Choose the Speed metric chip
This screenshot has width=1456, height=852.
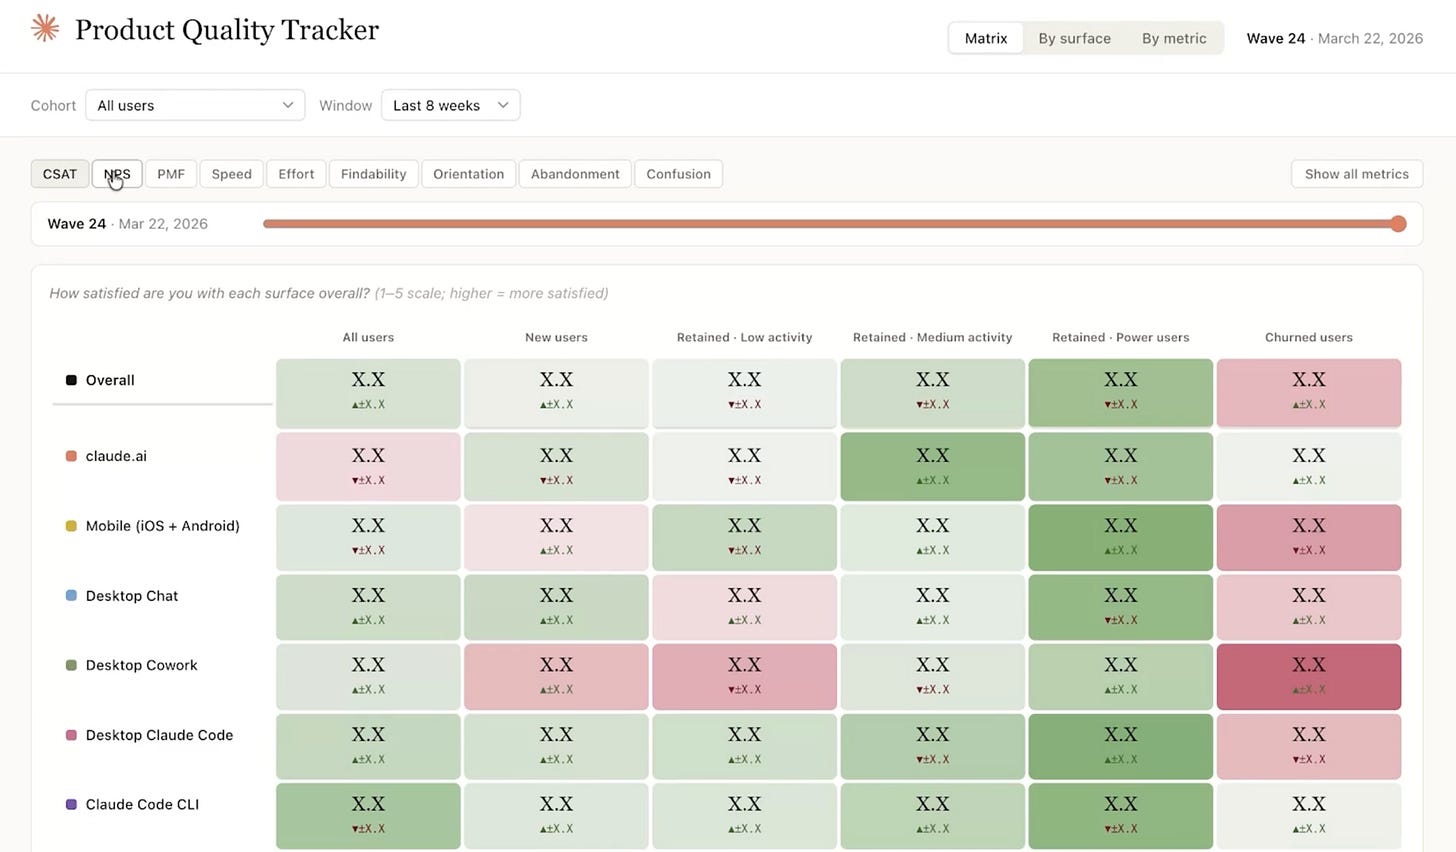coord(232,174)
